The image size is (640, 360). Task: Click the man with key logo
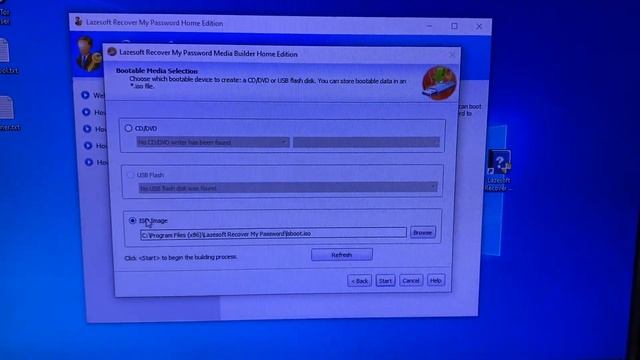88,54
